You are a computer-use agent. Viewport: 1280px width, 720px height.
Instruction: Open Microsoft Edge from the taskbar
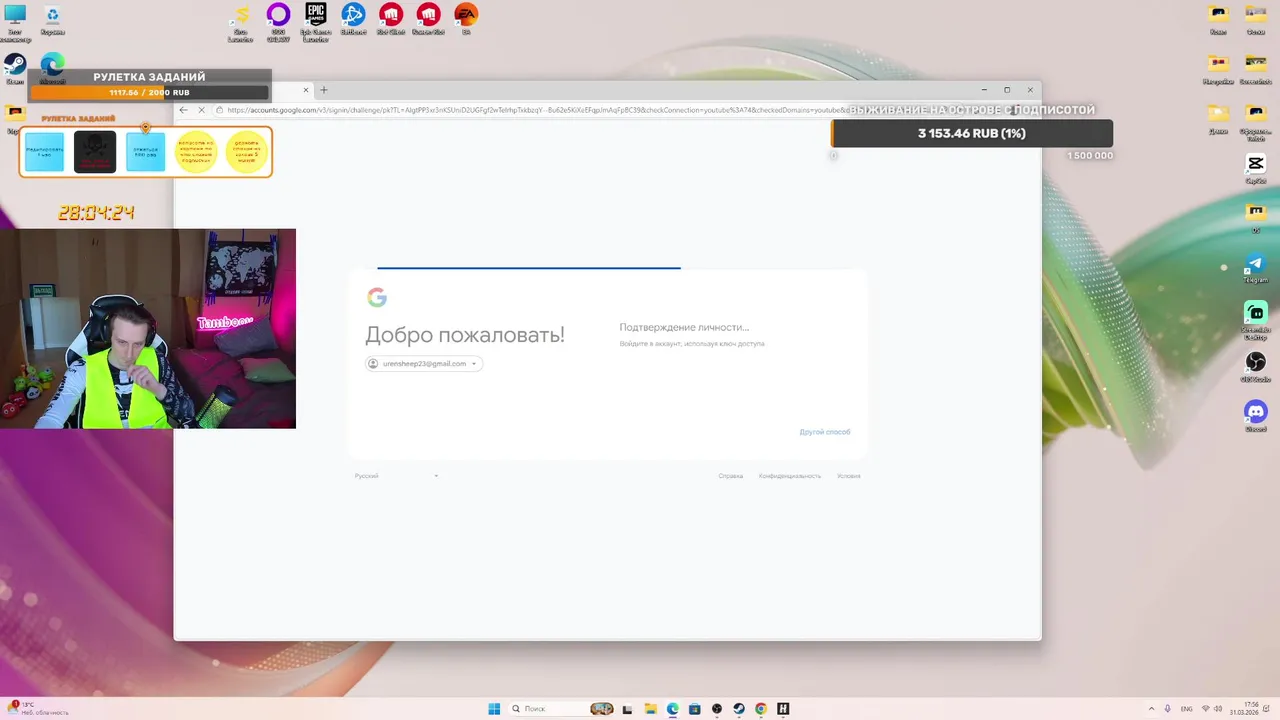coord(673,709)
